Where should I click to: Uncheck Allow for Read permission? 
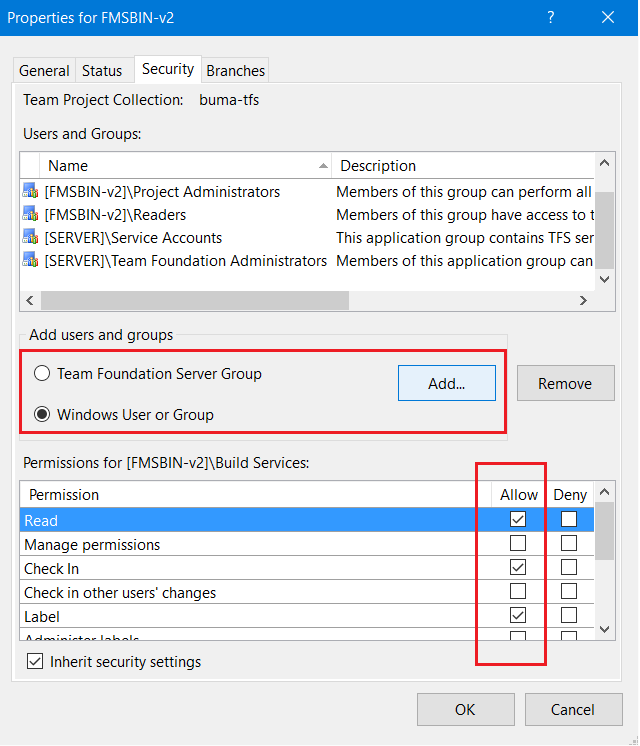click(518, 520)
